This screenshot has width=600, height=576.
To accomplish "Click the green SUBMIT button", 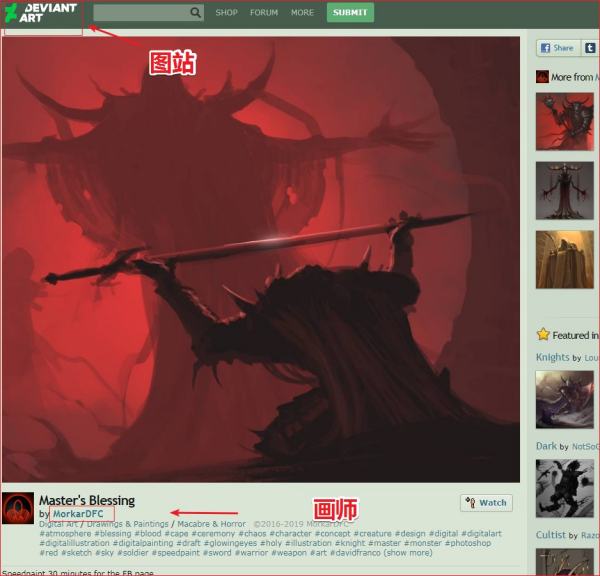I will [350, 12].
